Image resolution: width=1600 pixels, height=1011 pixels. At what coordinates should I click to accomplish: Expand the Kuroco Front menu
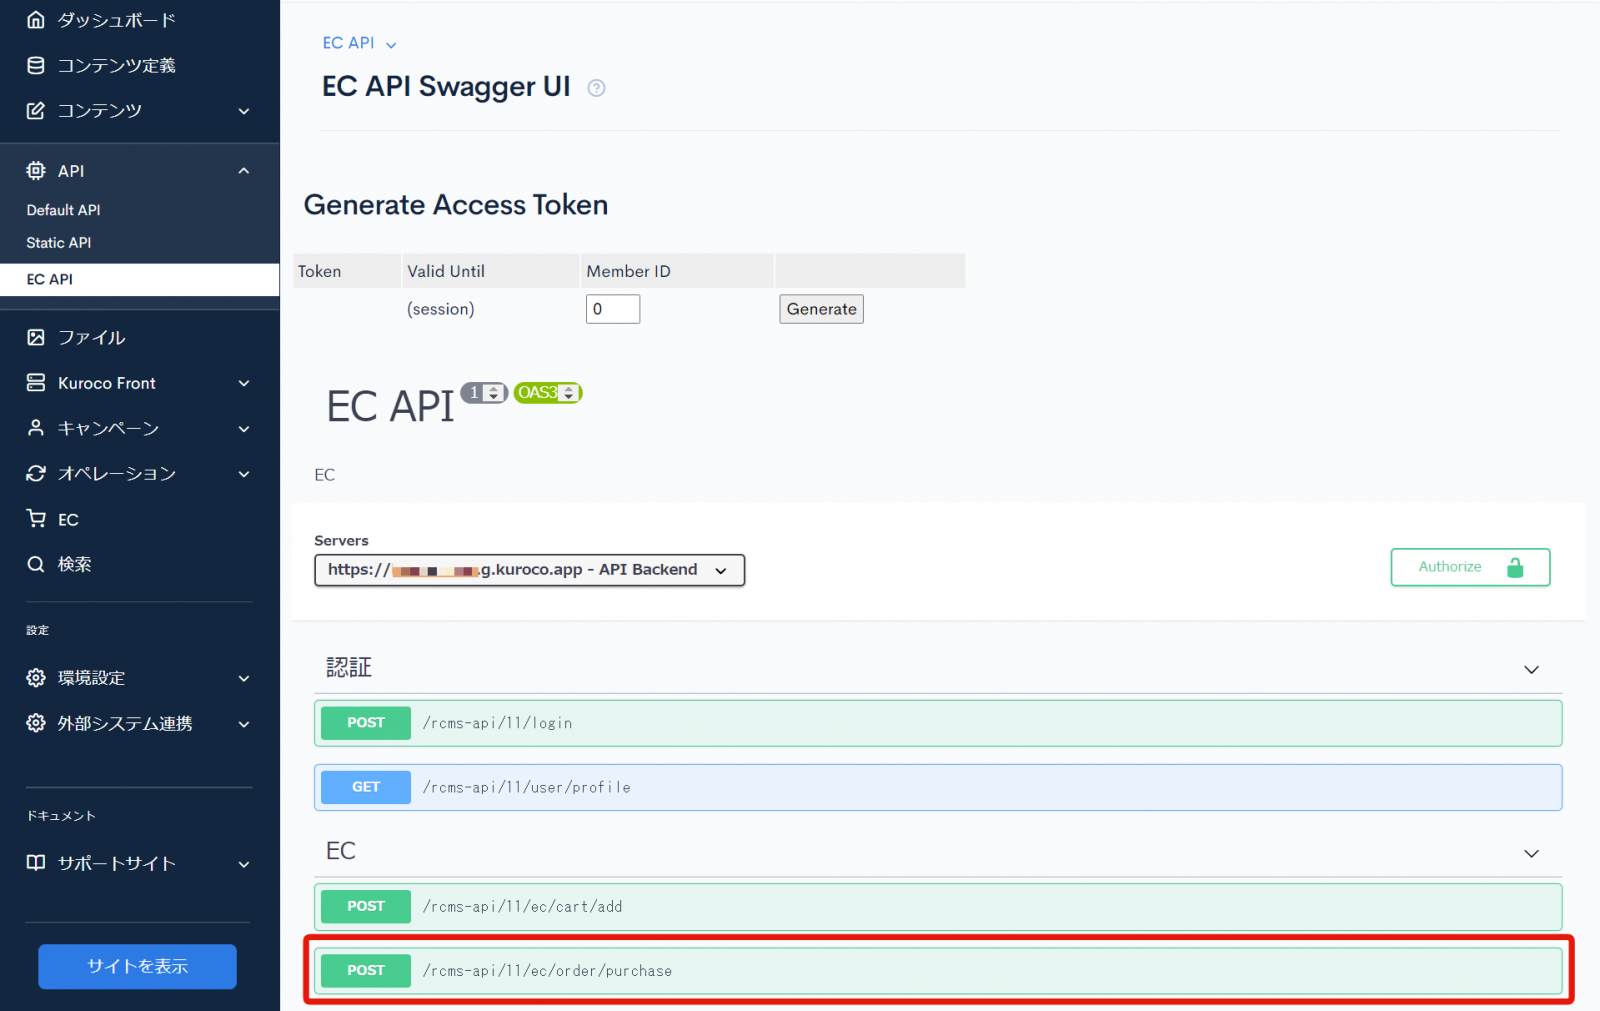coord(244,383)
